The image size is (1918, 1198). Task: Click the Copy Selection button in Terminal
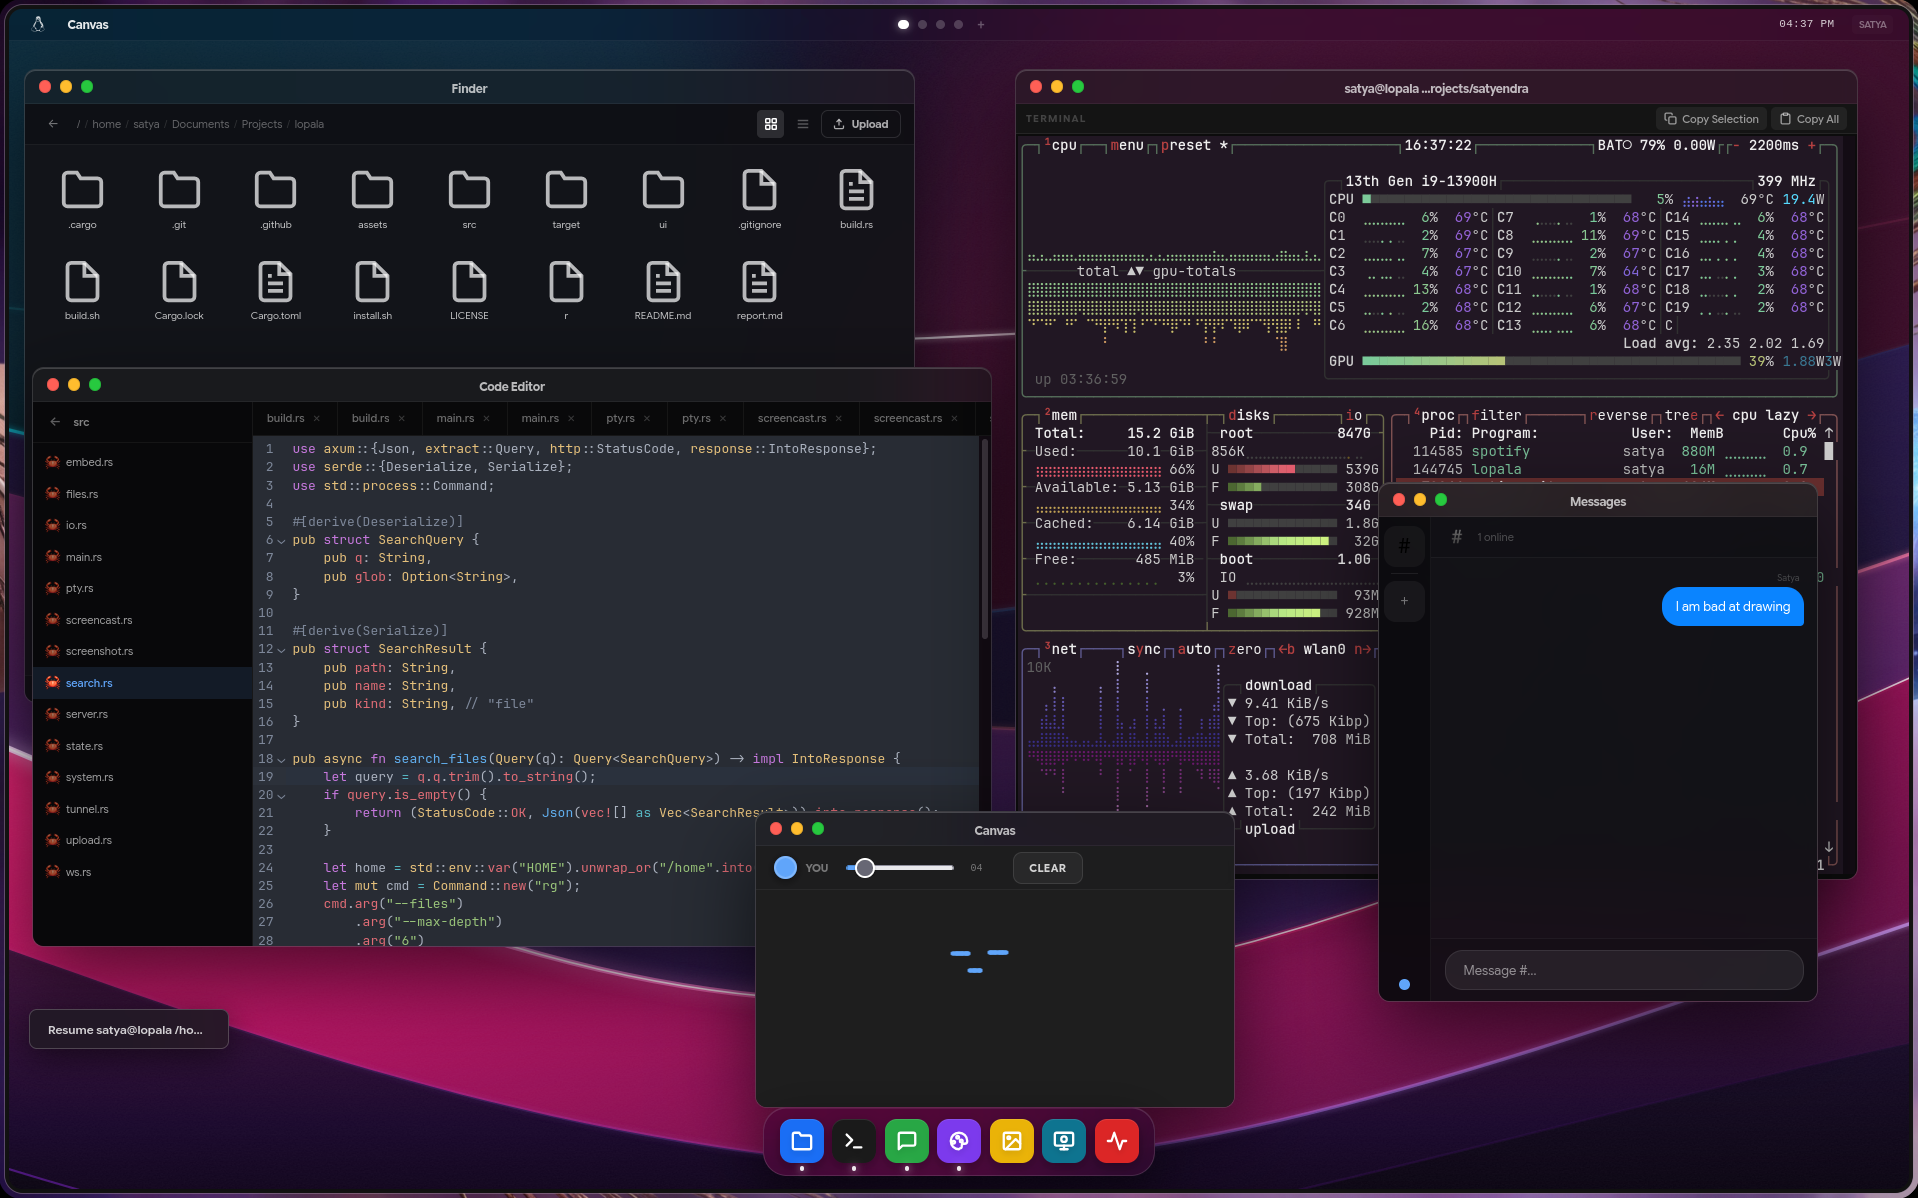tap(1711, 119)
